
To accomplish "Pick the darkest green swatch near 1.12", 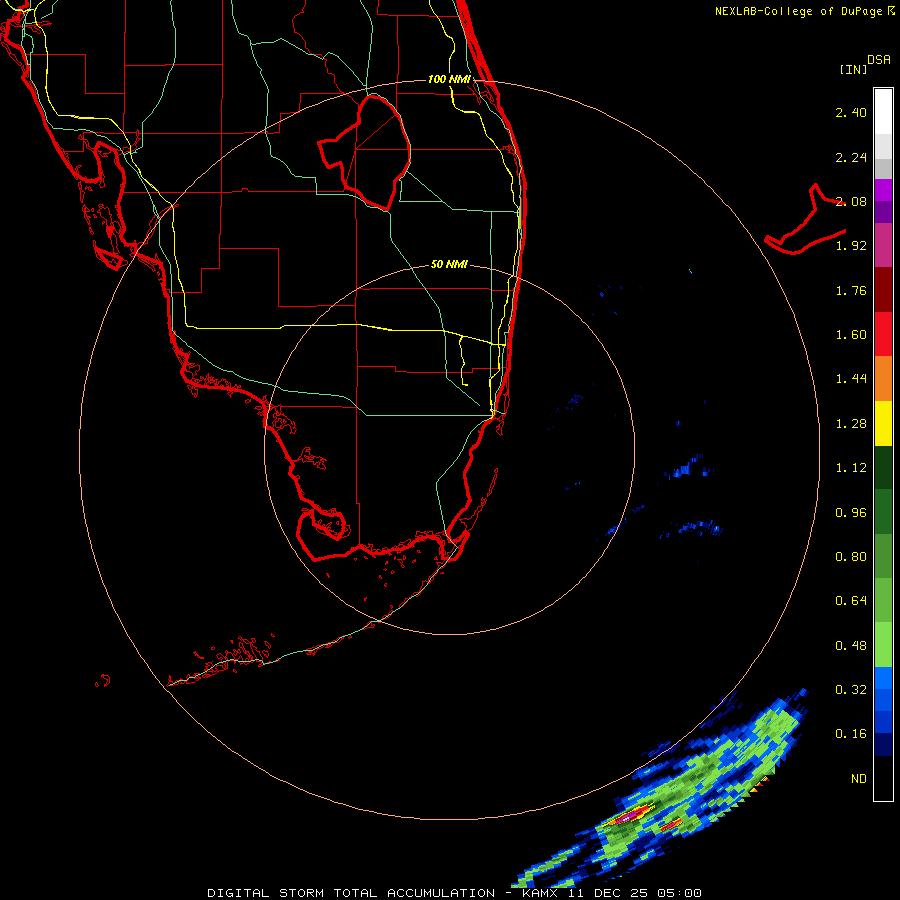I will tap(883, 468).
